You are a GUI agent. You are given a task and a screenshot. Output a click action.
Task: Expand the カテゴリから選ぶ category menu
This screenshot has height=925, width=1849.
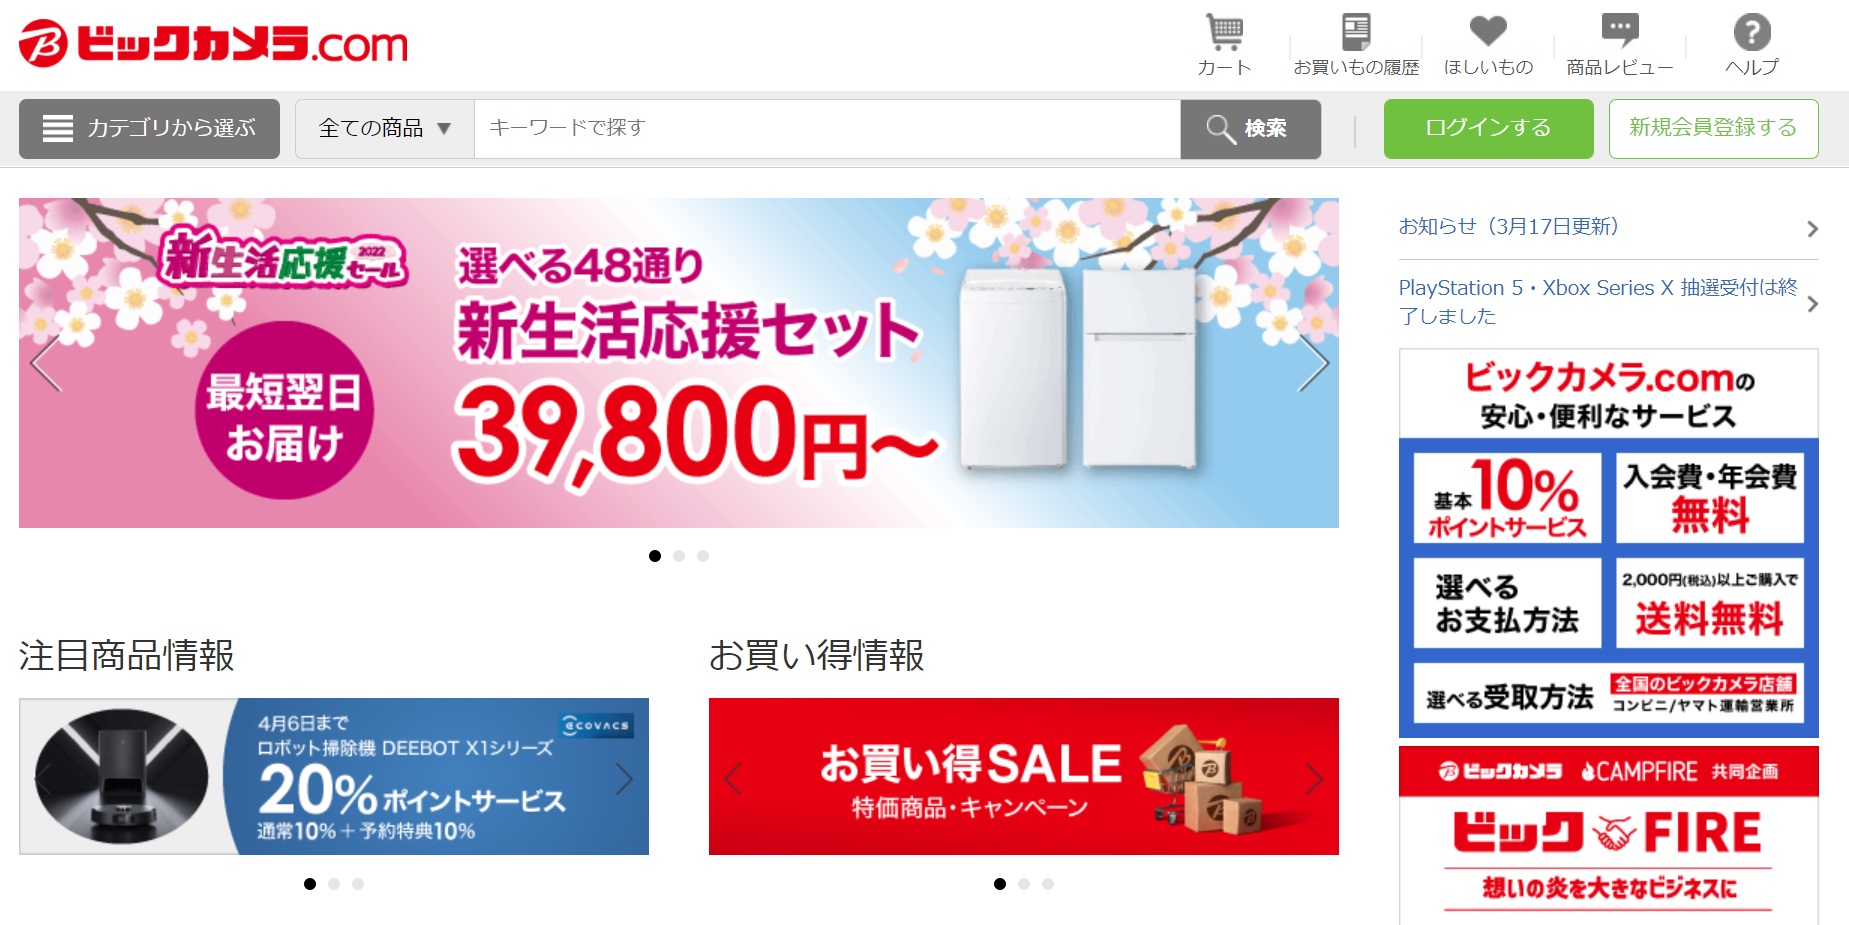click(149, 129)
